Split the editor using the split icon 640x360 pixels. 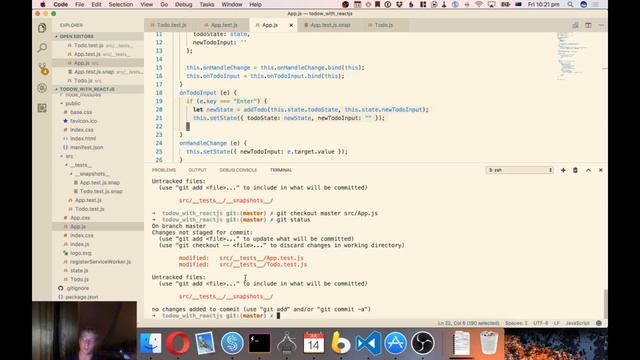[588, 25]
